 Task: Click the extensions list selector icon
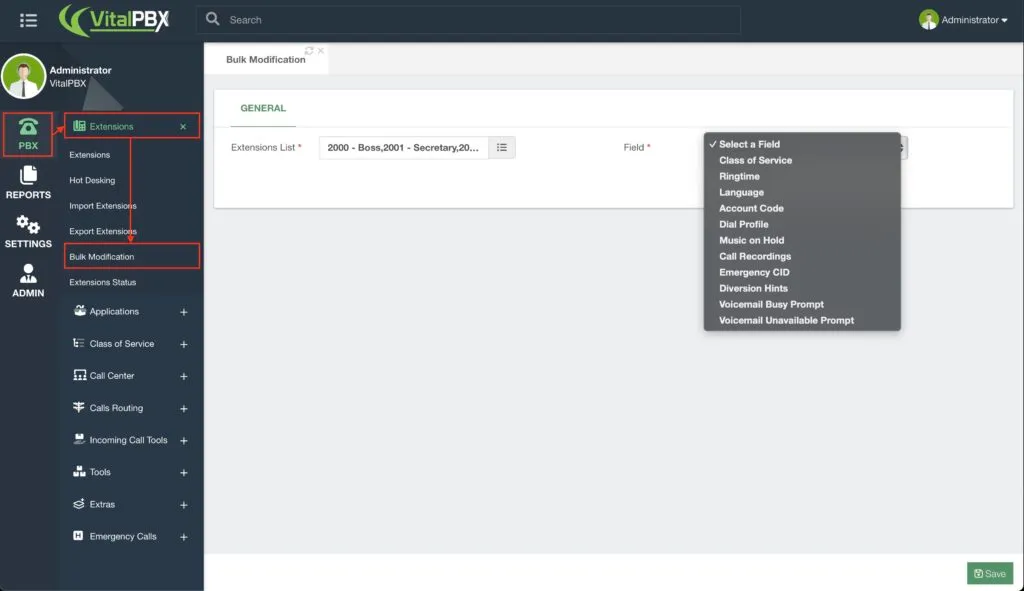[502, 148]
